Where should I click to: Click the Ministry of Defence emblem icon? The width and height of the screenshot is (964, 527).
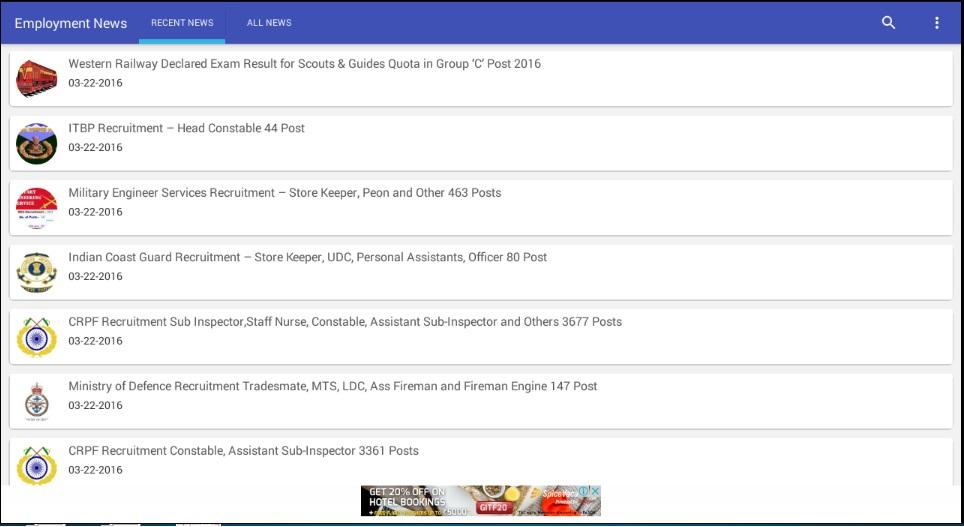[x=37, y=401]
